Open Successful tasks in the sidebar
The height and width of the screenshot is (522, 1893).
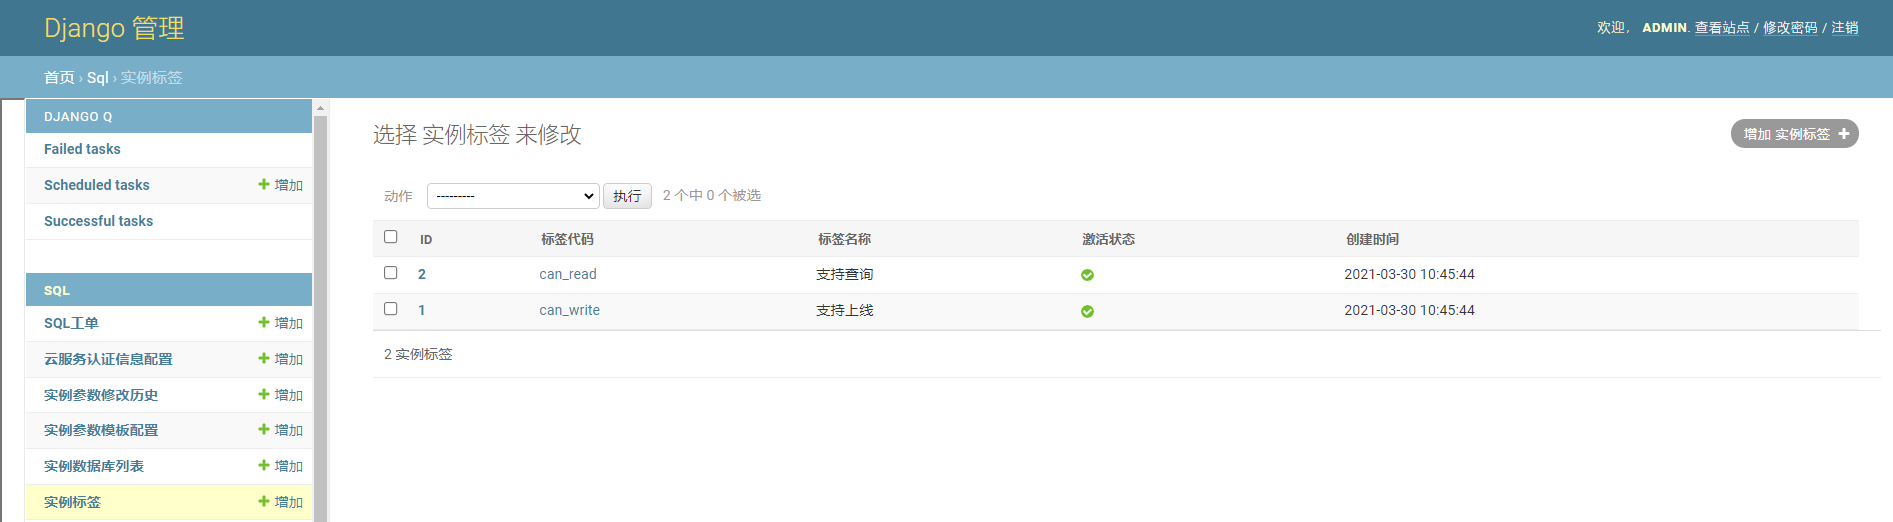tap(98, 221)
